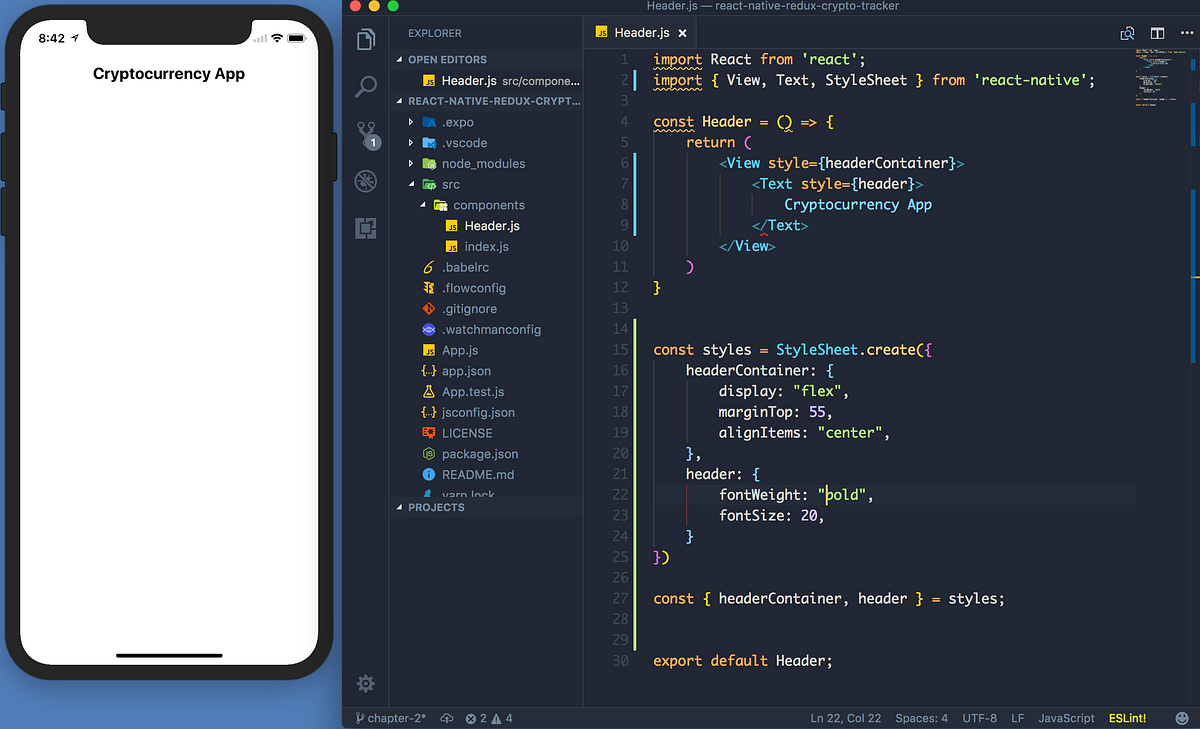The image size is (1200, 729).
Task: Open the Settings gear at bottom left
Action: [365, 684]
